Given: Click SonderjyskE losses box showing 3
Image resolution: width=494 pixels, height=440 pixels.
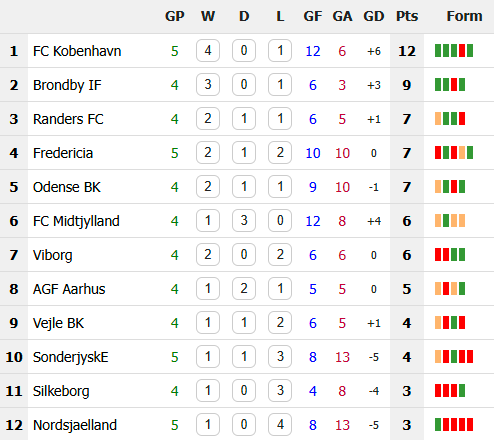Looking at the screenshot, I should pyautogui.click(x=280, y=357).
